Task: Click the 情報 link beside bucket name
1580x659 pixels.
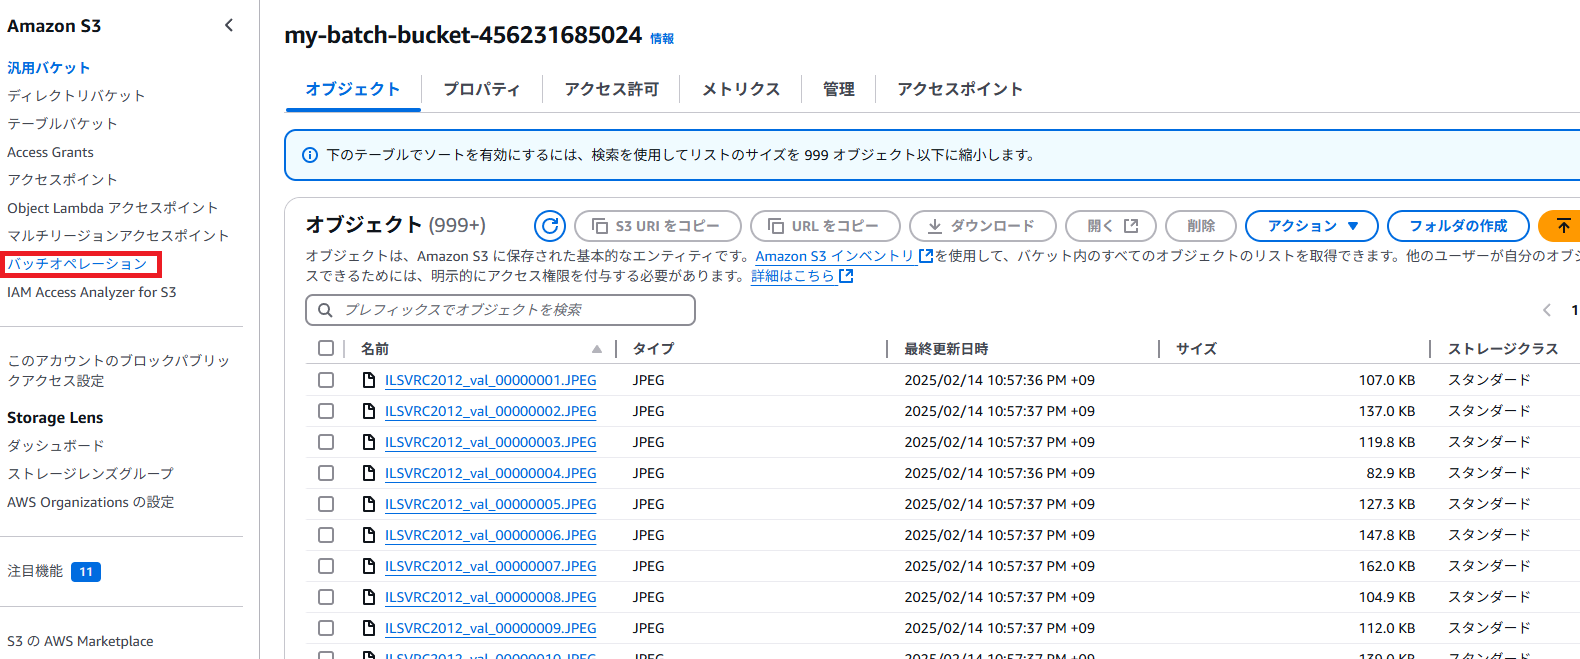Action: [662, 39]
